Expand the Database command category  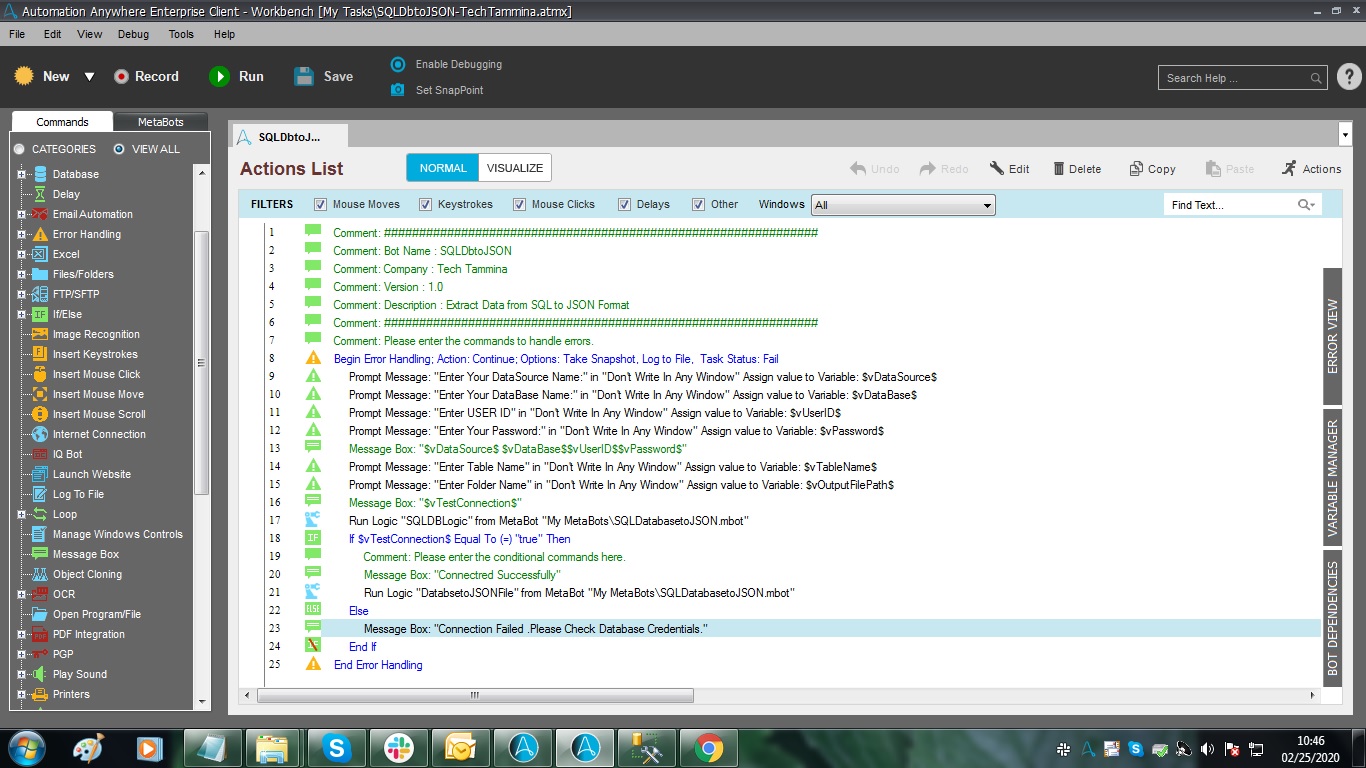coord(21,174)
